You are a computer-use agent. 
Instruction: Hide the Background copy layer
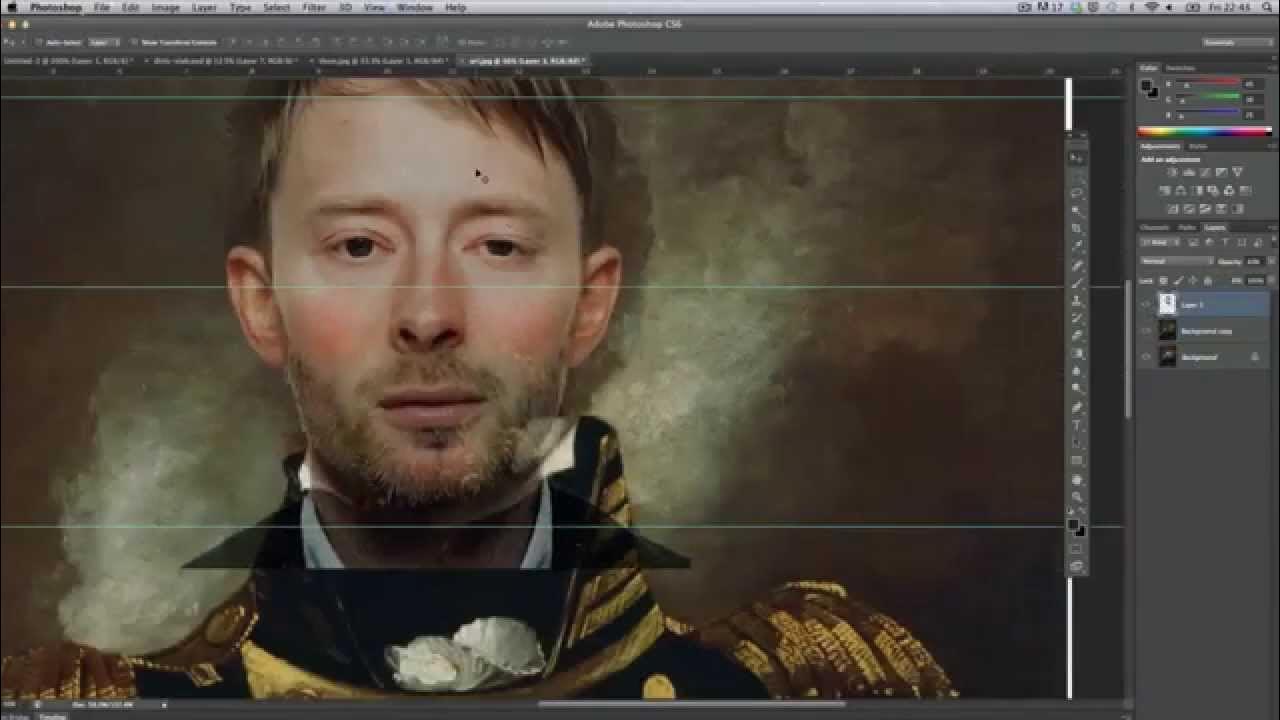[1146, 331]
